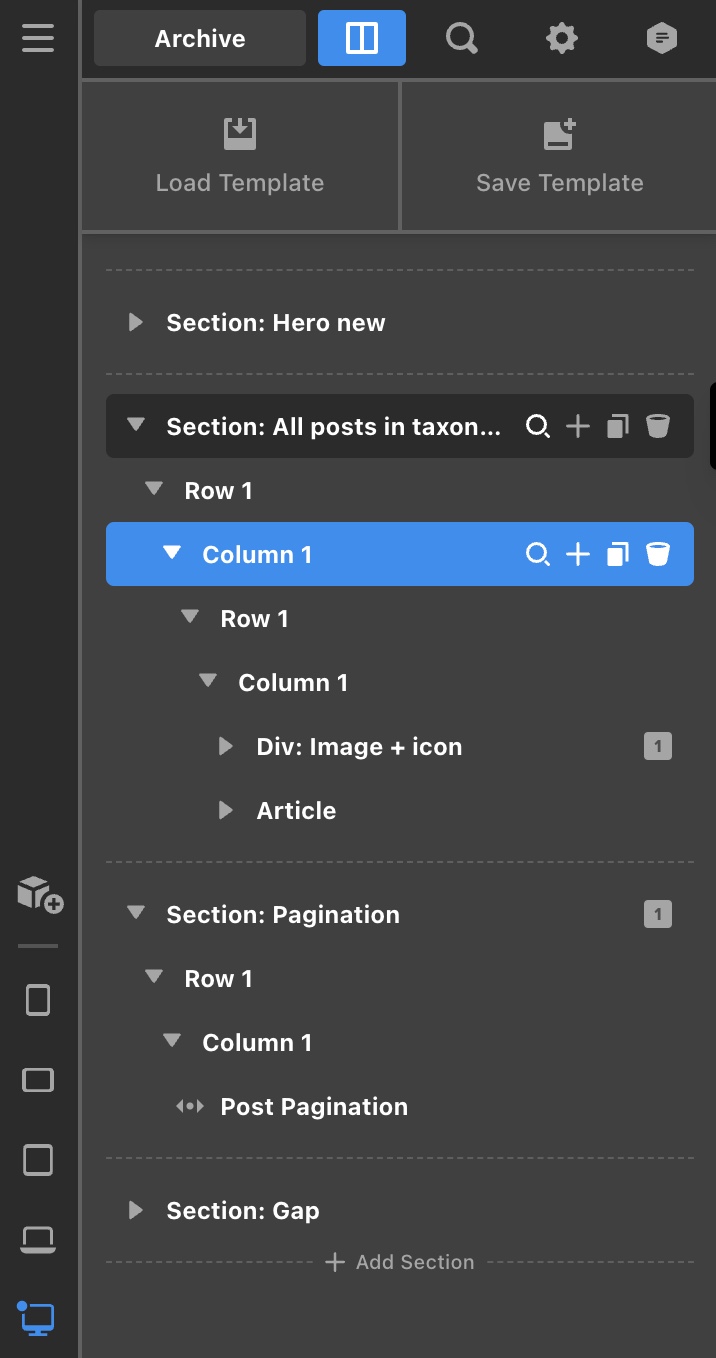Switch to desktop monitor viewport

(x=38, y=1318)
